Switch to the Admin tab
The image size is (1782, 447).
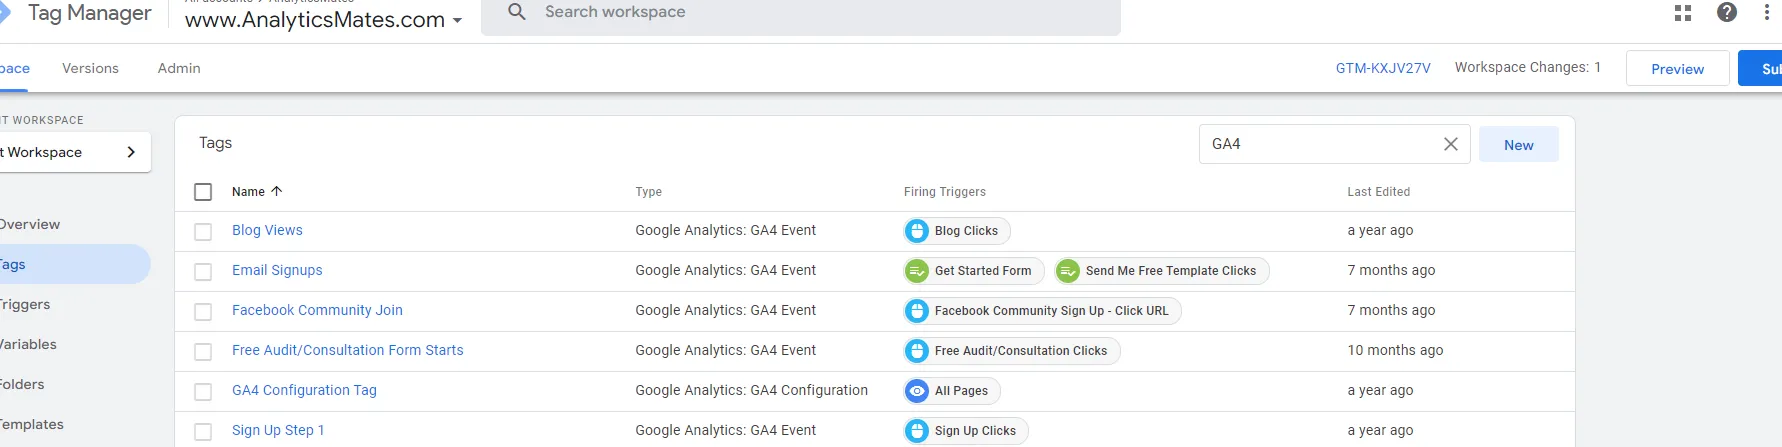(x=179, y=68)
